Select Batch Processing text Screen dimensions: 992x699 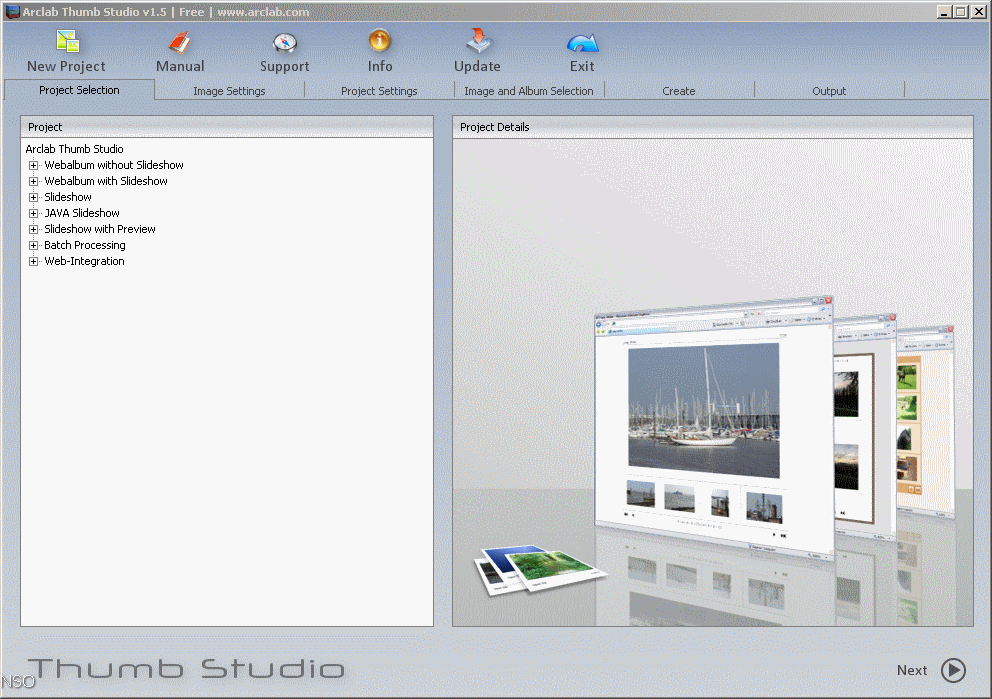[85, 245]
